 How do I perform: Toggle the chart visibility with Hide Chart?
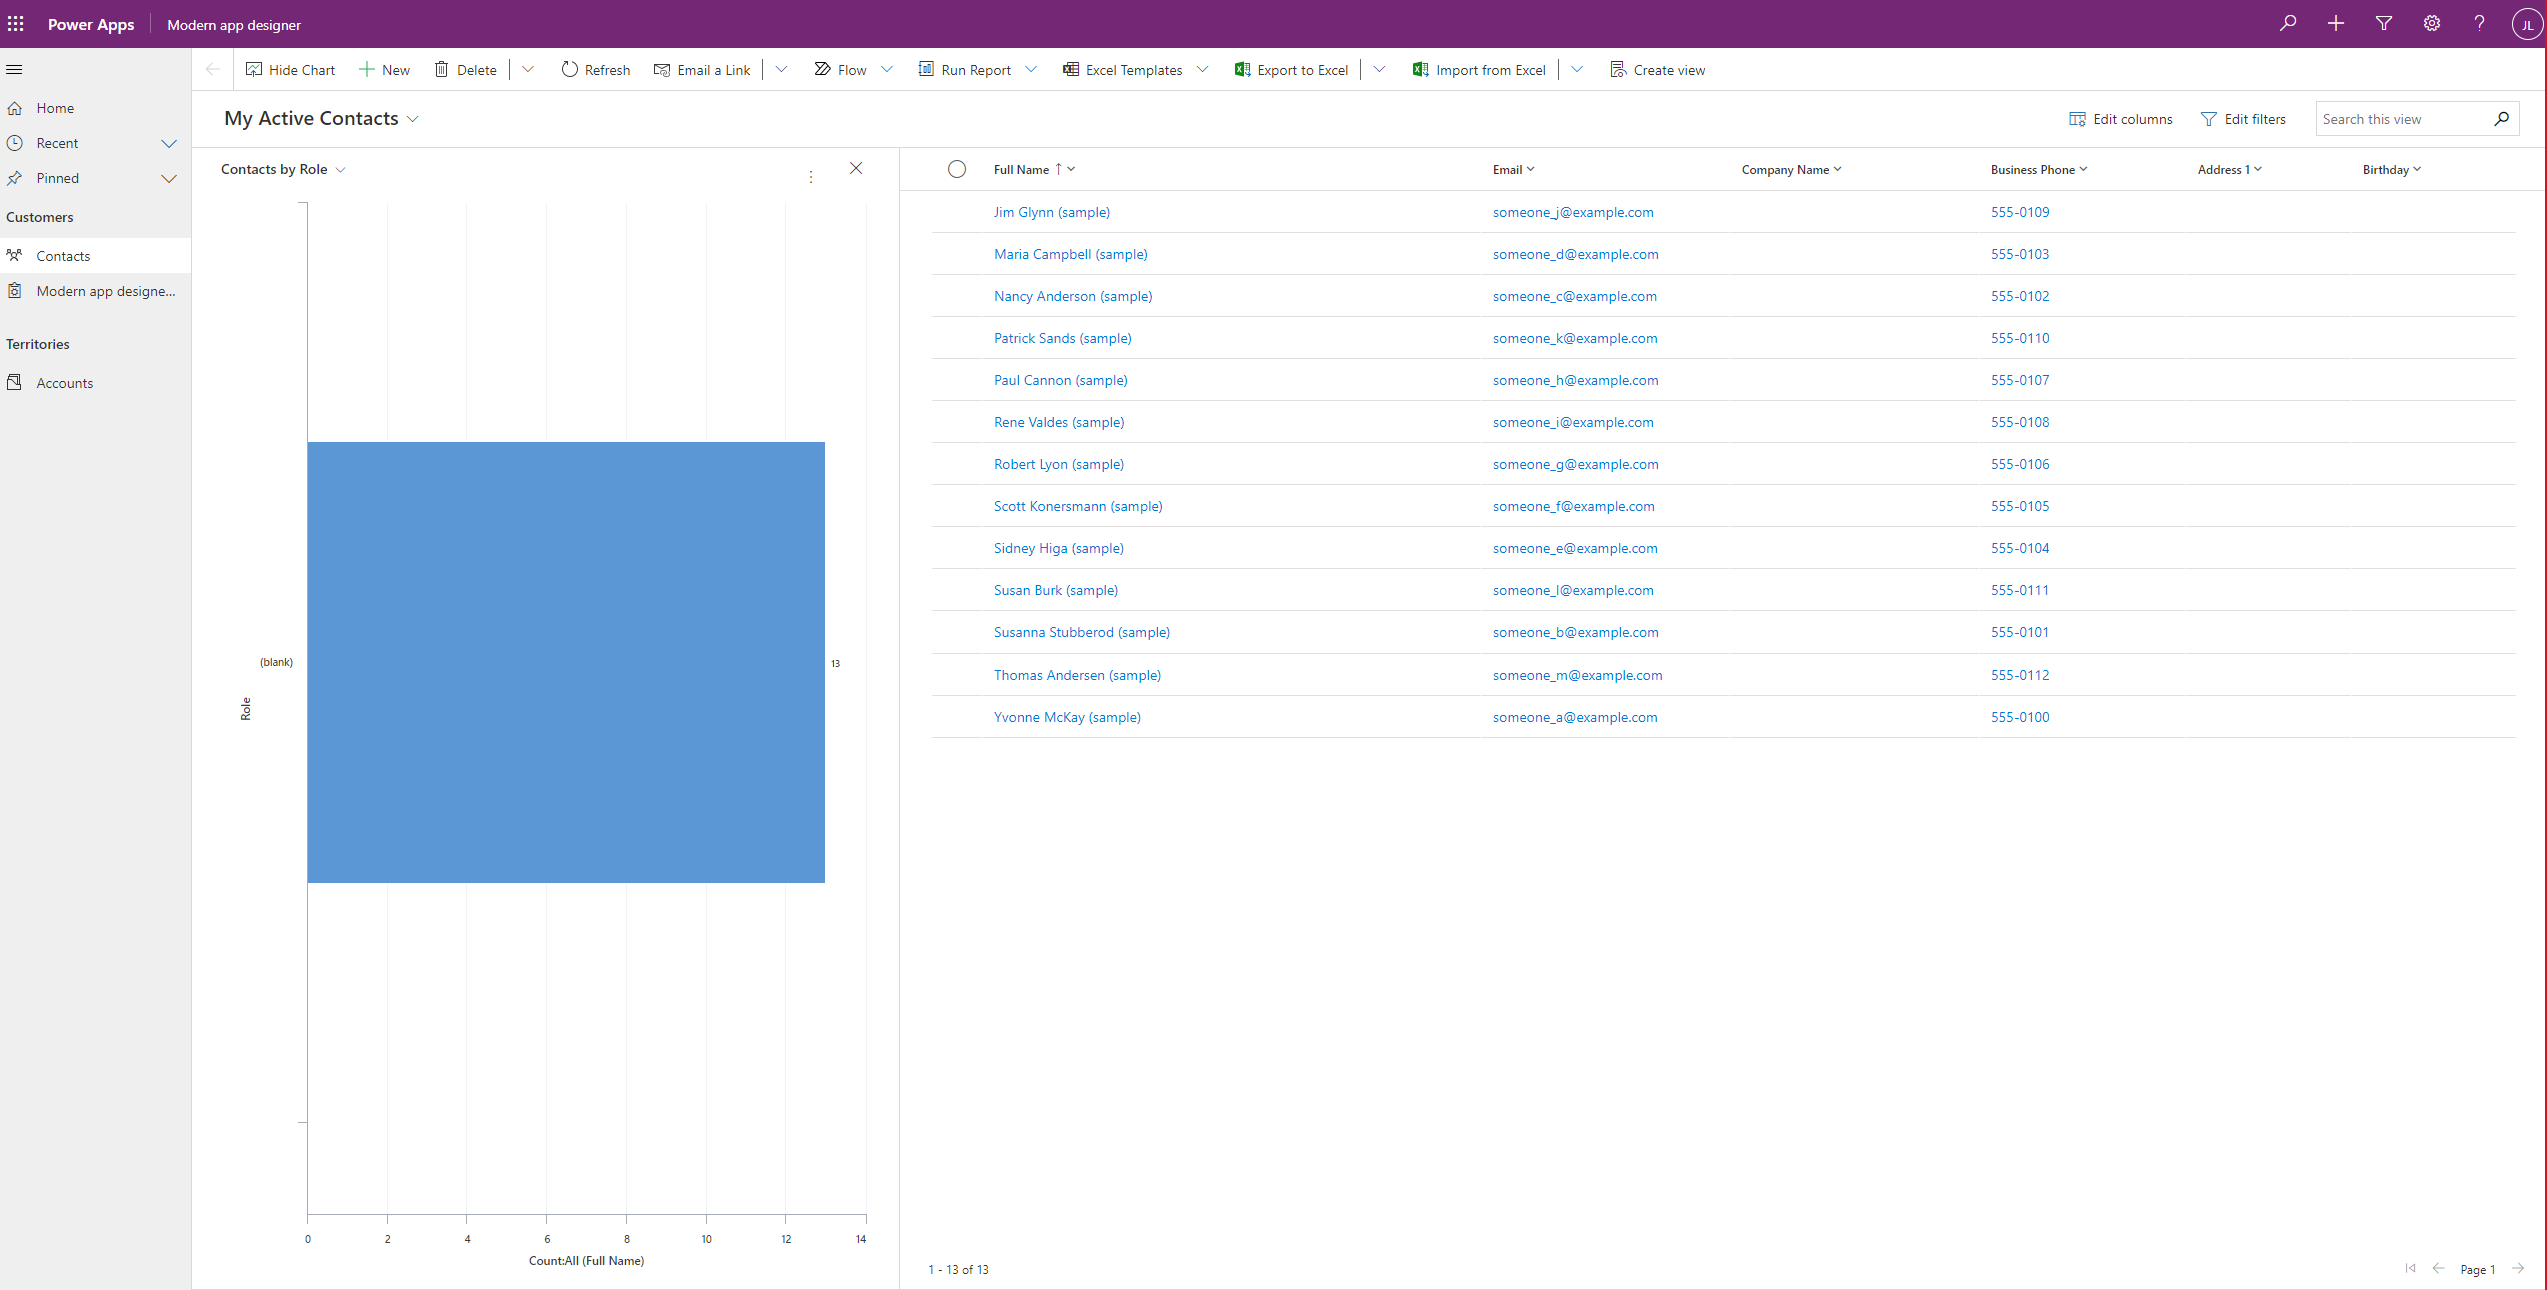click(290, 69)
